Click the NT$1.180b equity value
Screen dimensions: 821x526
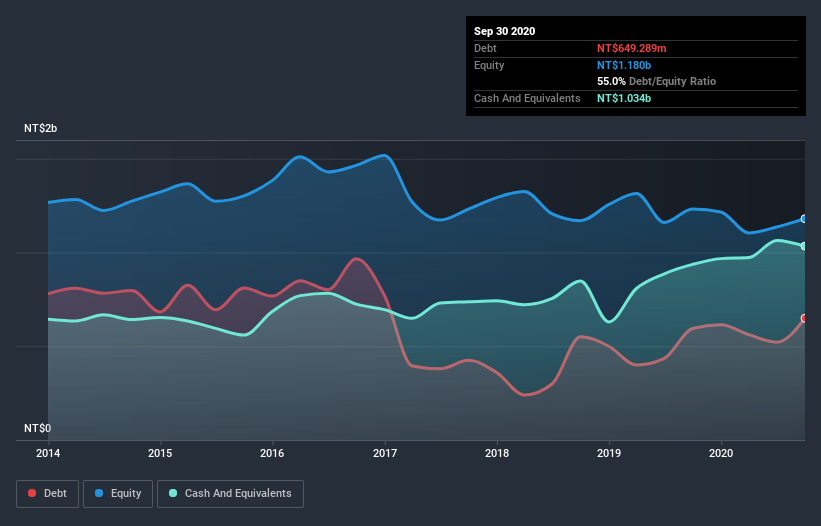click(x=624, y=65)
